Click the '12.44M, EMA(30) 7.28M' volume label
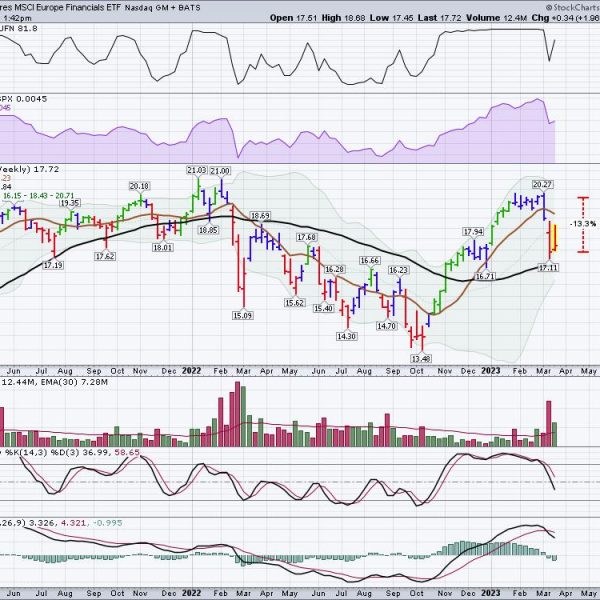The height and width of the screenshot is (600, 600). 55,382
